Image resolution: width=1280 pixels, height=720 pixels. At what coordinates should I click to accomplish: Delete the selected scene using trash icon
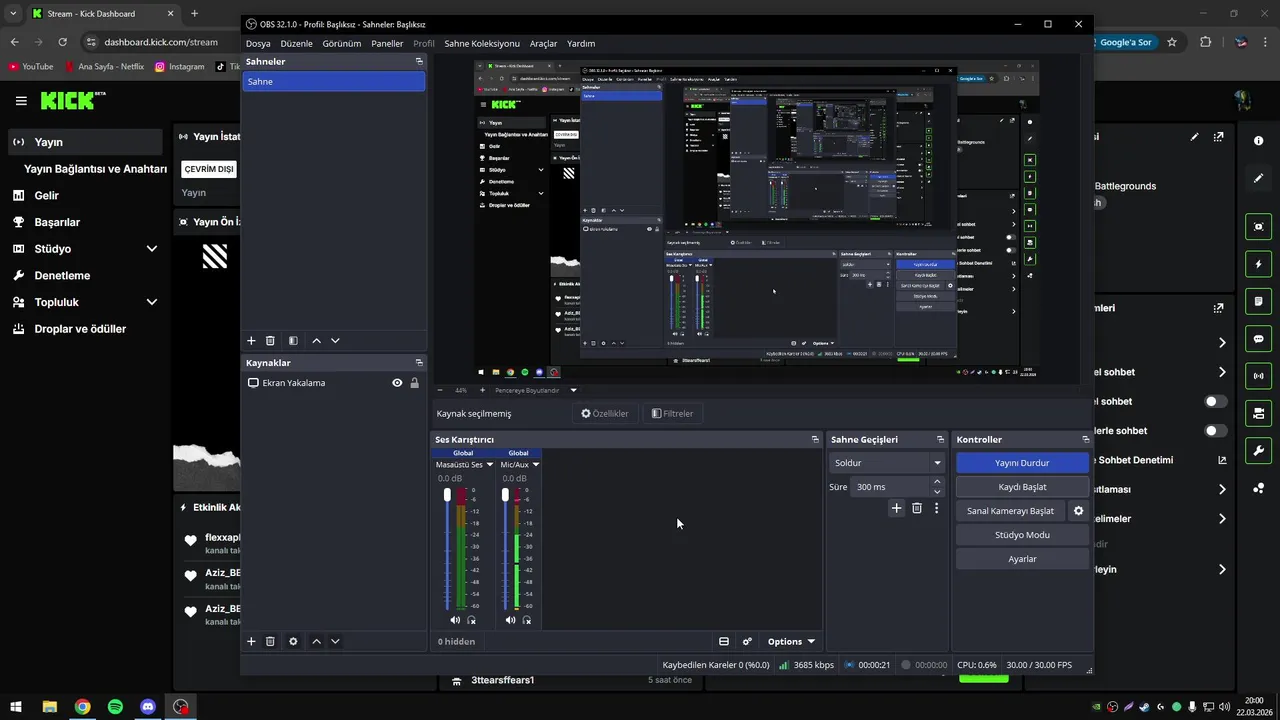point(270,341)
